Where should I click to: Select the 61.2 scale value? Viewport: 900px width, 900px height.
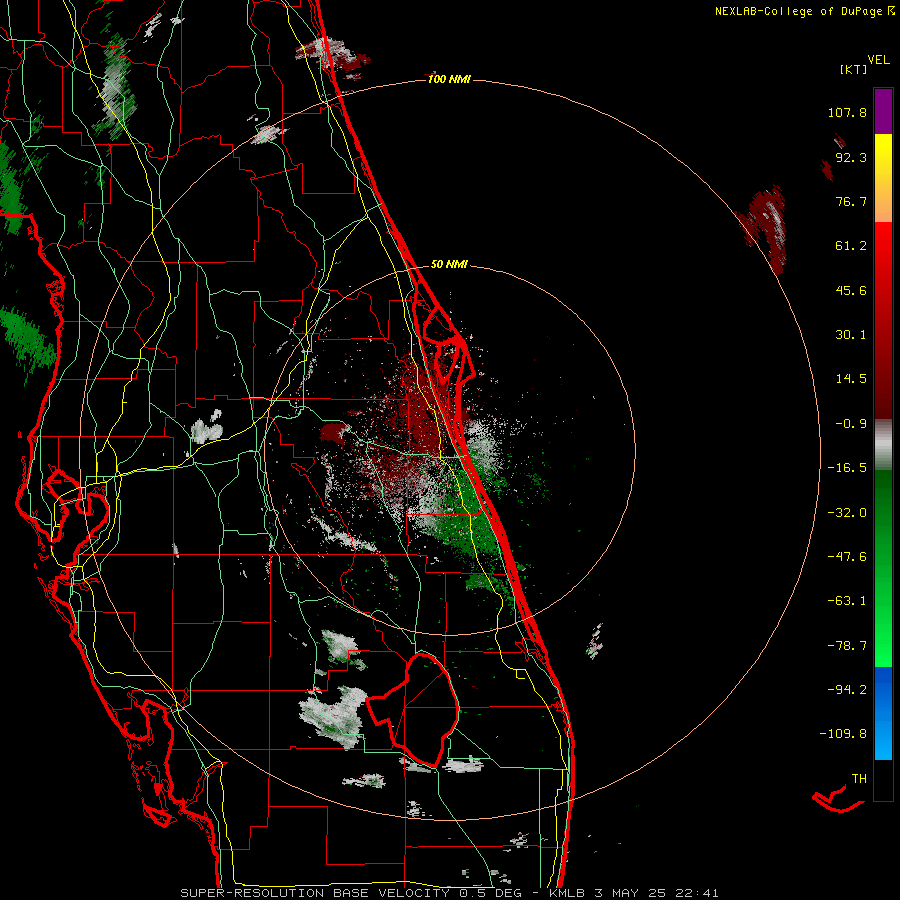(x=851, y=246)
